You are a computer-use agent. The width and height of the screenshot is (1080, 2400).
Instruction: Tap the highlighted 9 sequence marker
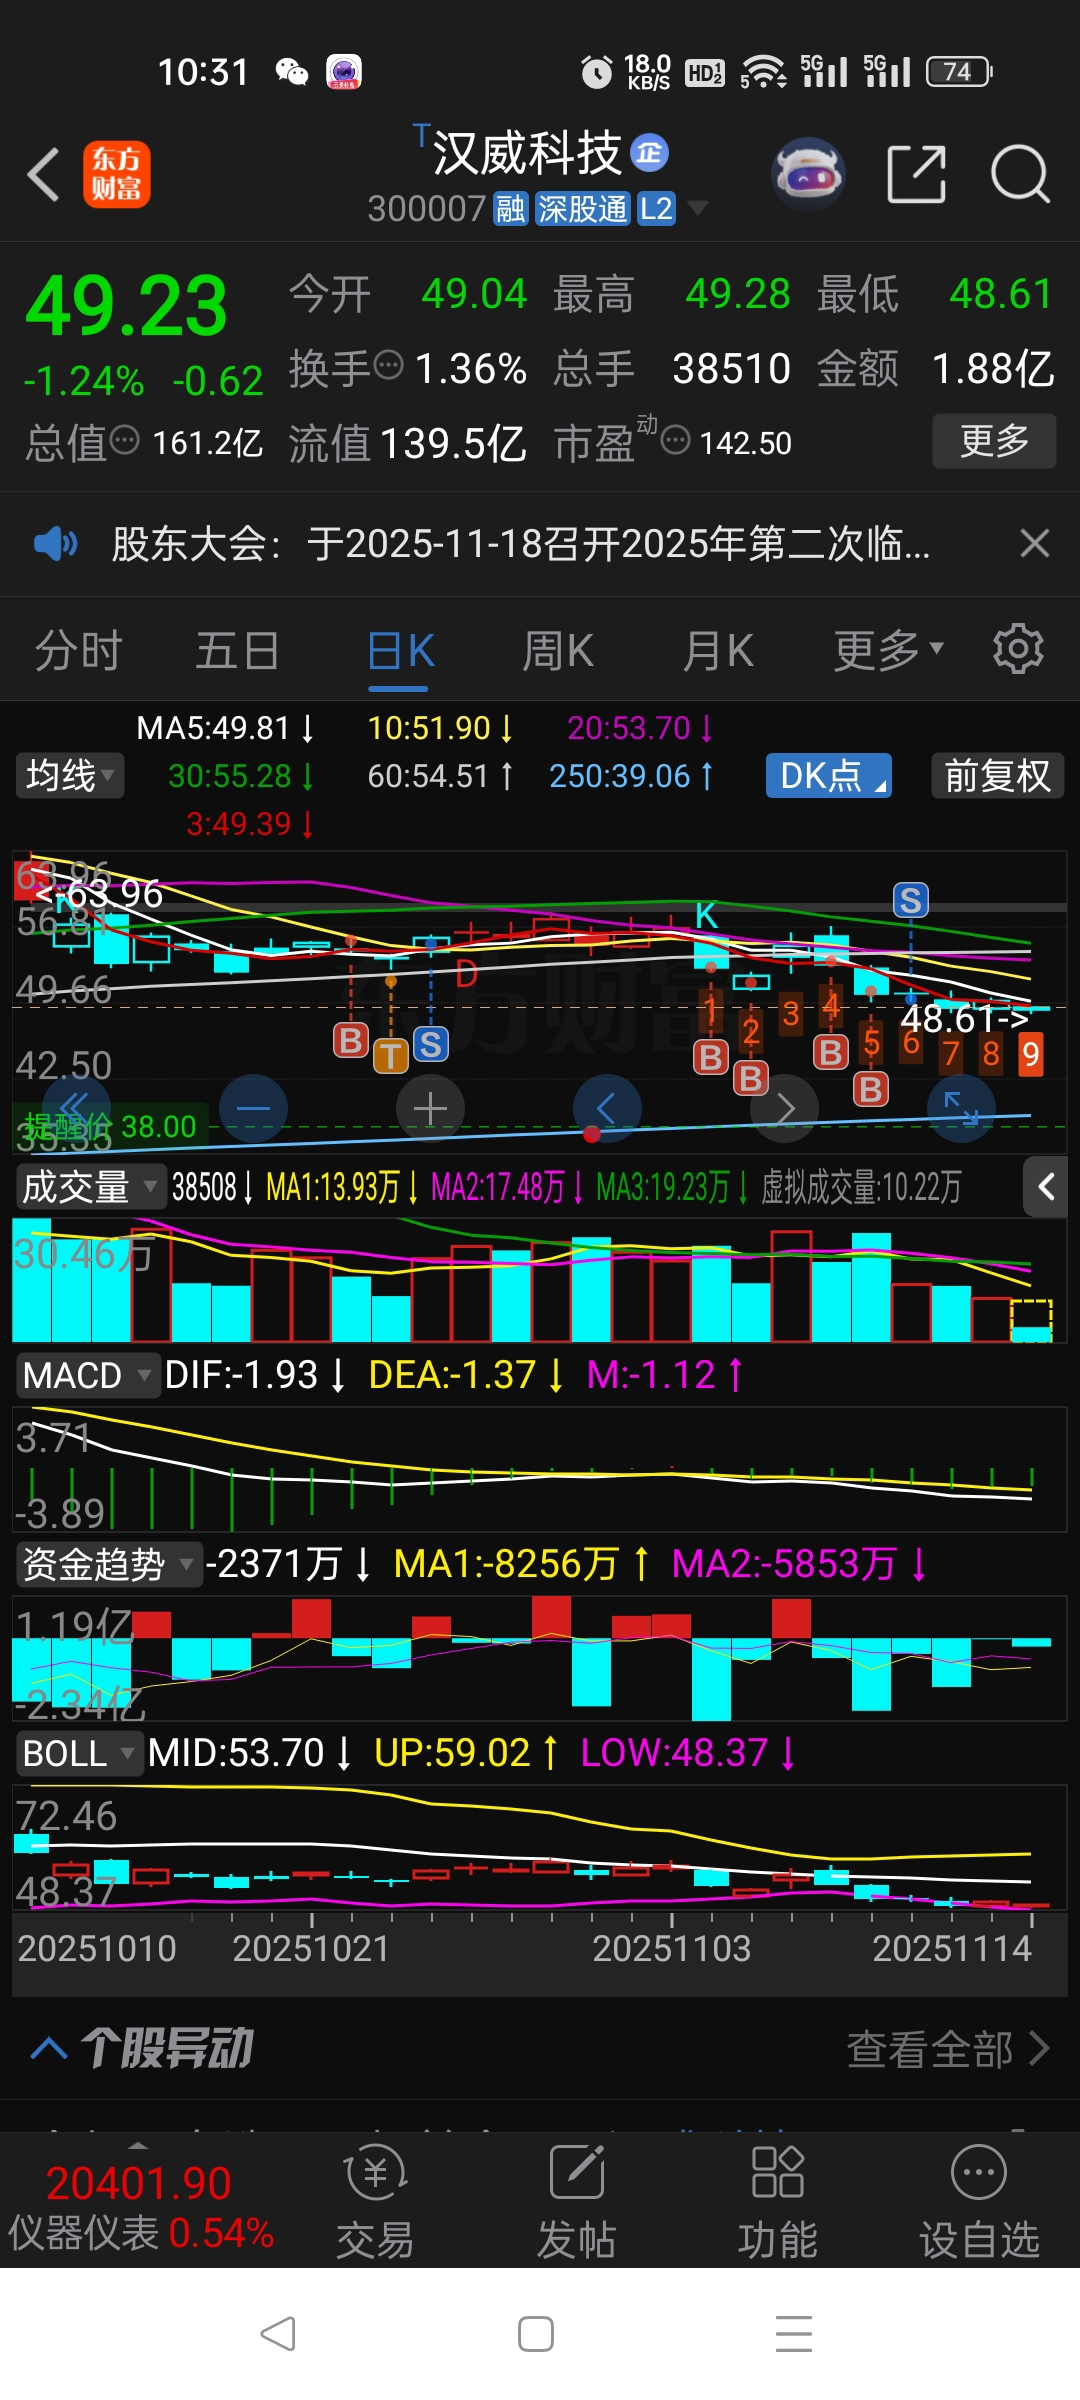pyautogui.click(x=1030, y=1054)
